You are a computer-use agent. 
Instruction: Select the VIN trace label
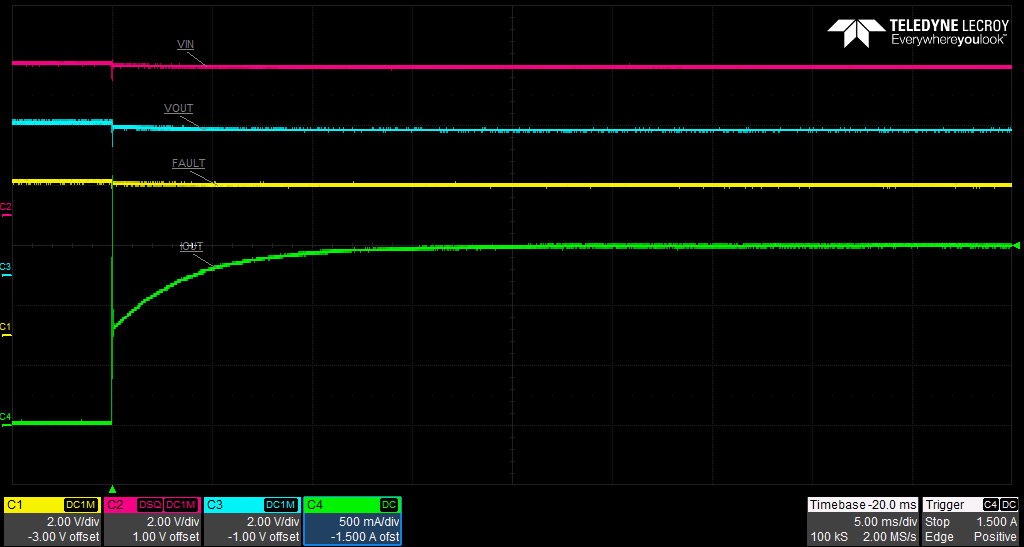[x=185, y=44]
